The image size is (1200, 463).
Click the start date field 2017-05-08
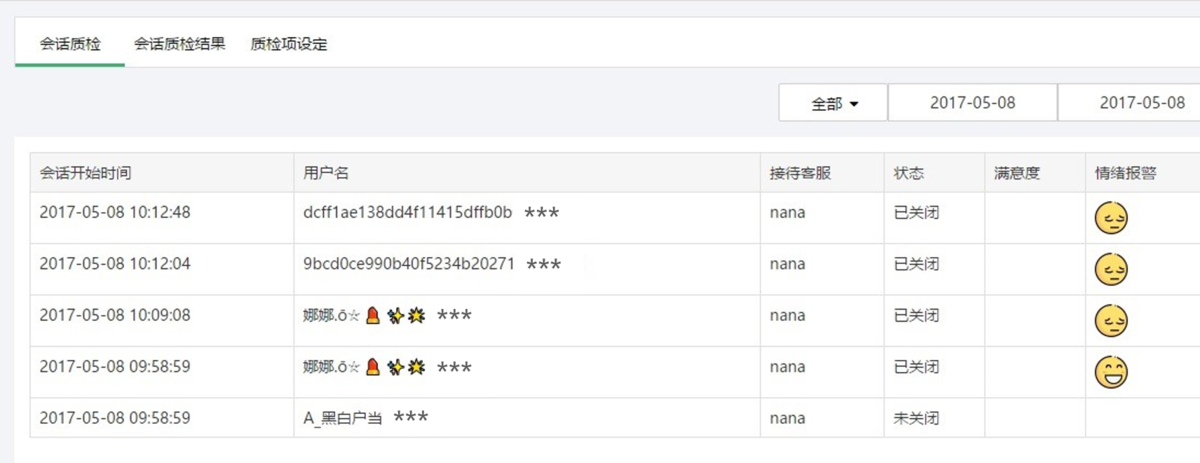tap(973, 102)
